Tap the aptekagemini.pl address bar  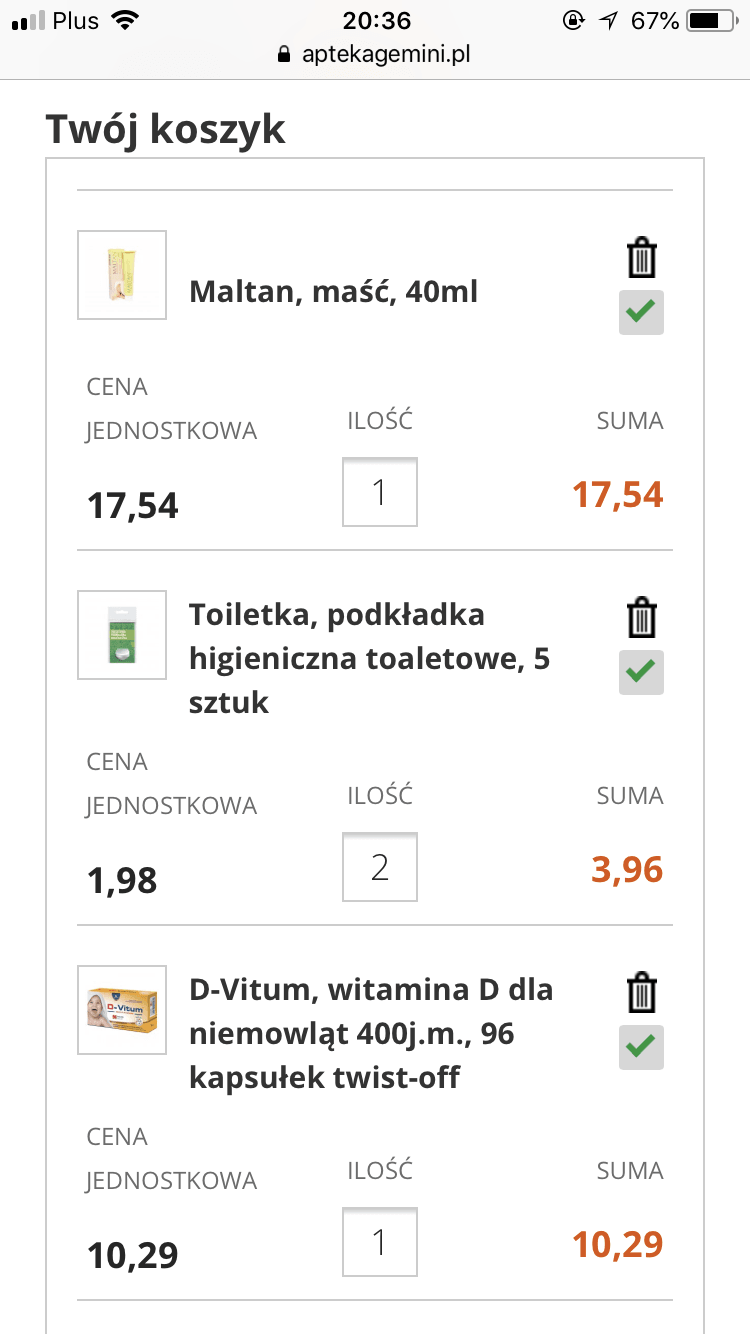click(x=385, y=55)
